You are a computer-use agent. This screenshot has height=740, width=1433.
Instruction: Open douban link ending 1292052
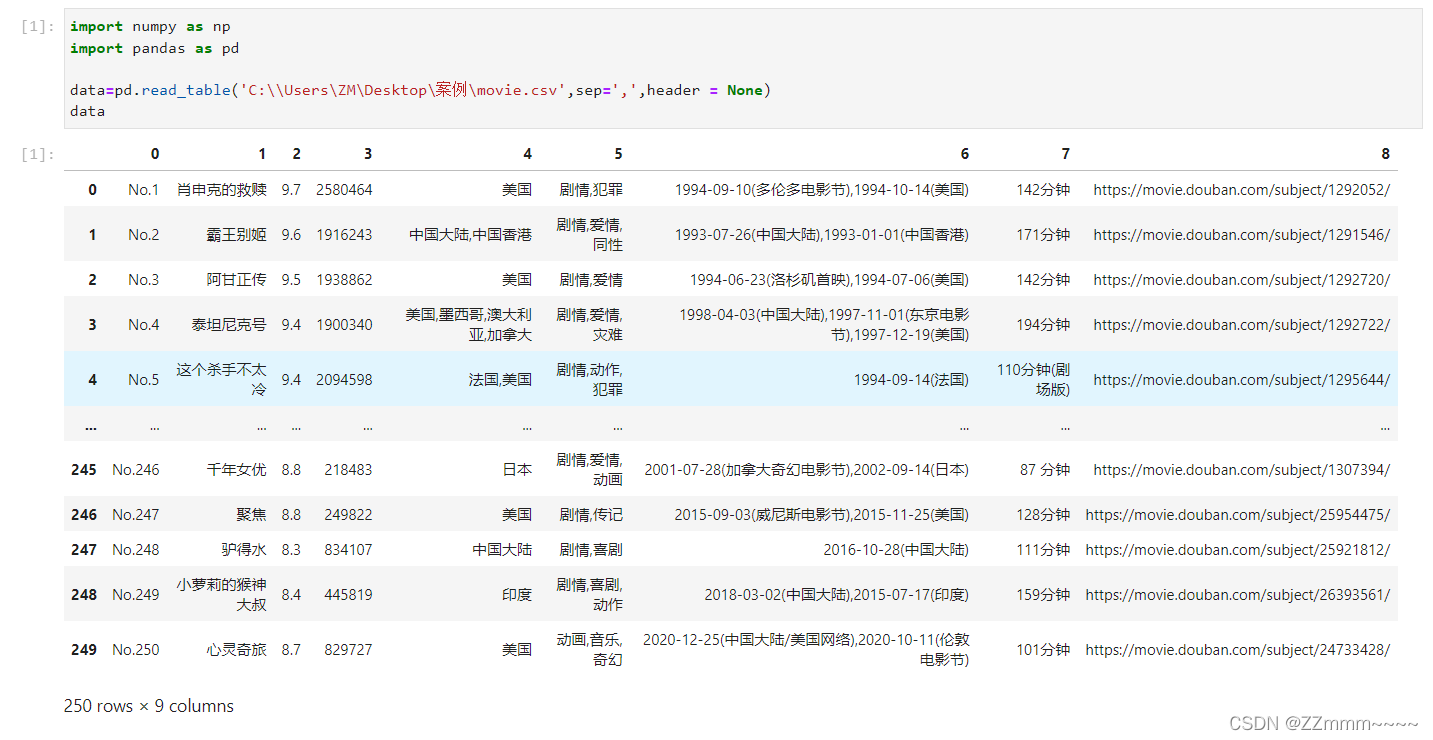(1241, 189)
